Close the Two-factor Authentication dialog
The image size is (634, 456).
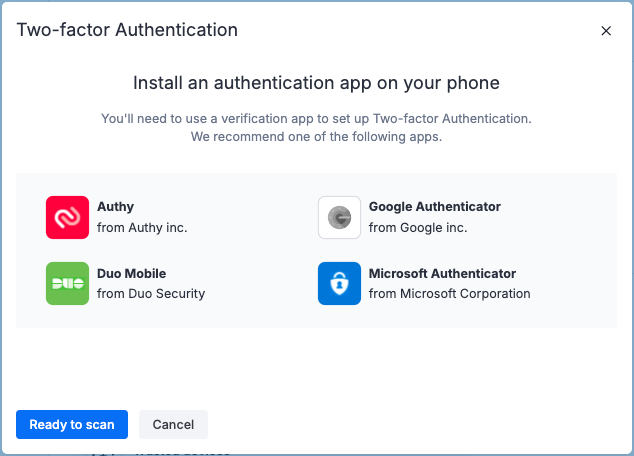coord(606,31)
